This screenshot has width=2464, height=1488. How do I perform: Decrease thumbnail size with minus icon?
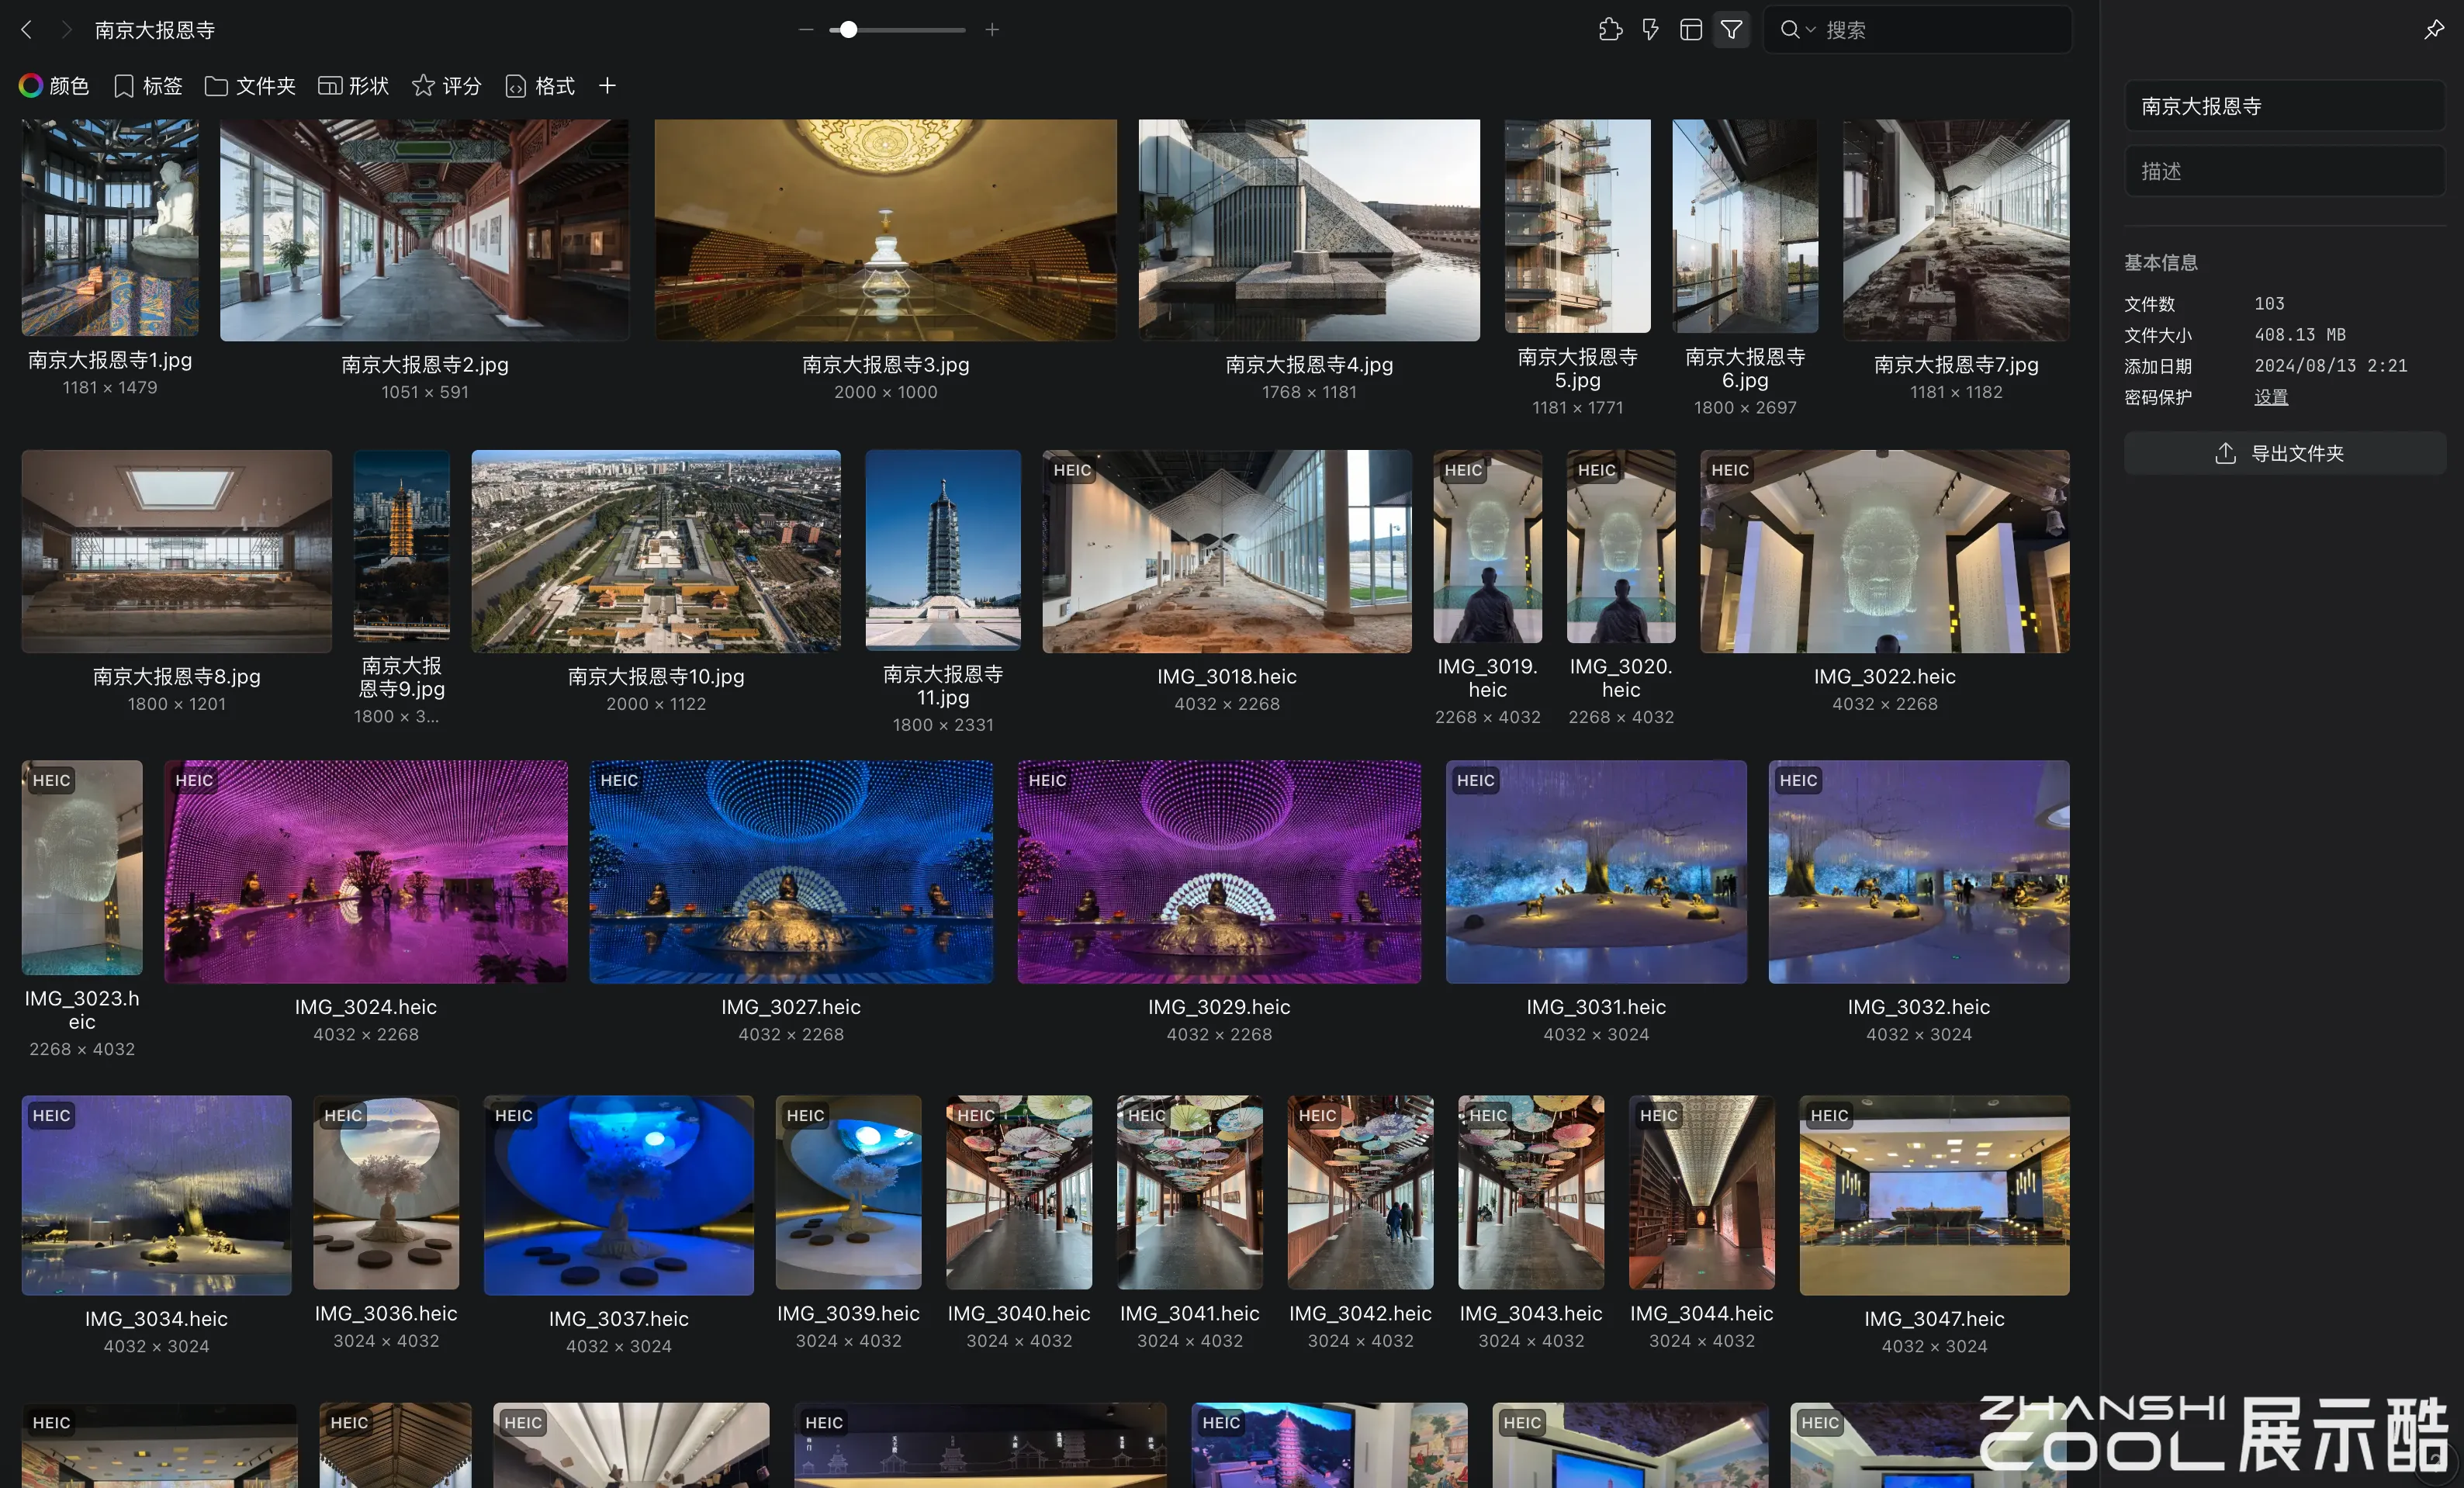[806, 30]
